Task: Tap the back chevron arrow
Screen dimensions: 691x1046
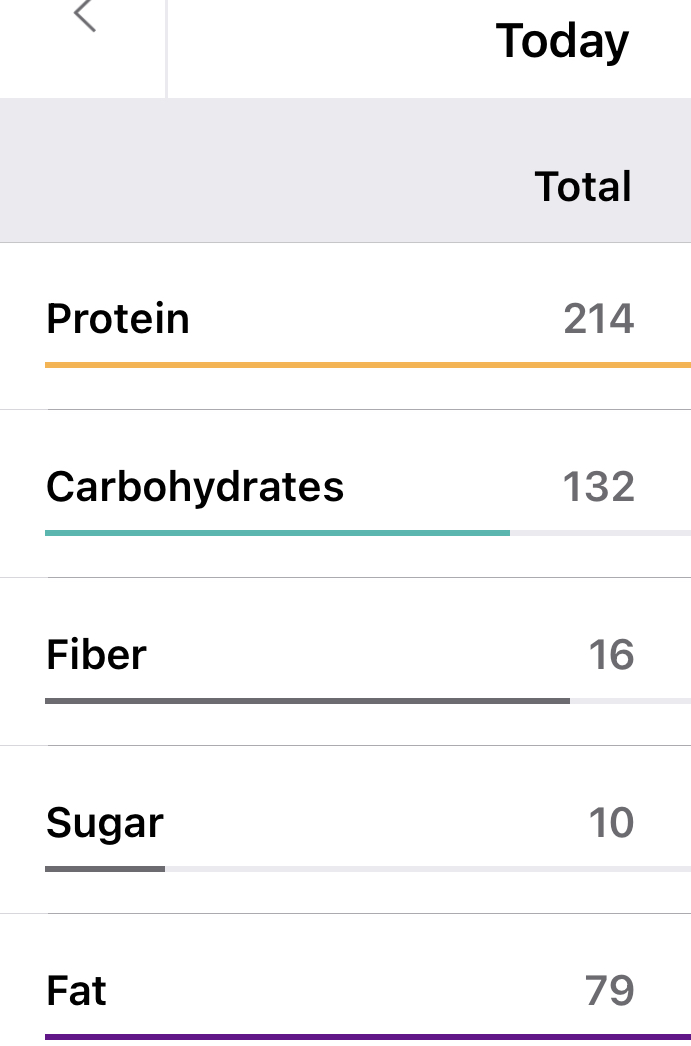Action: [85, 16]
